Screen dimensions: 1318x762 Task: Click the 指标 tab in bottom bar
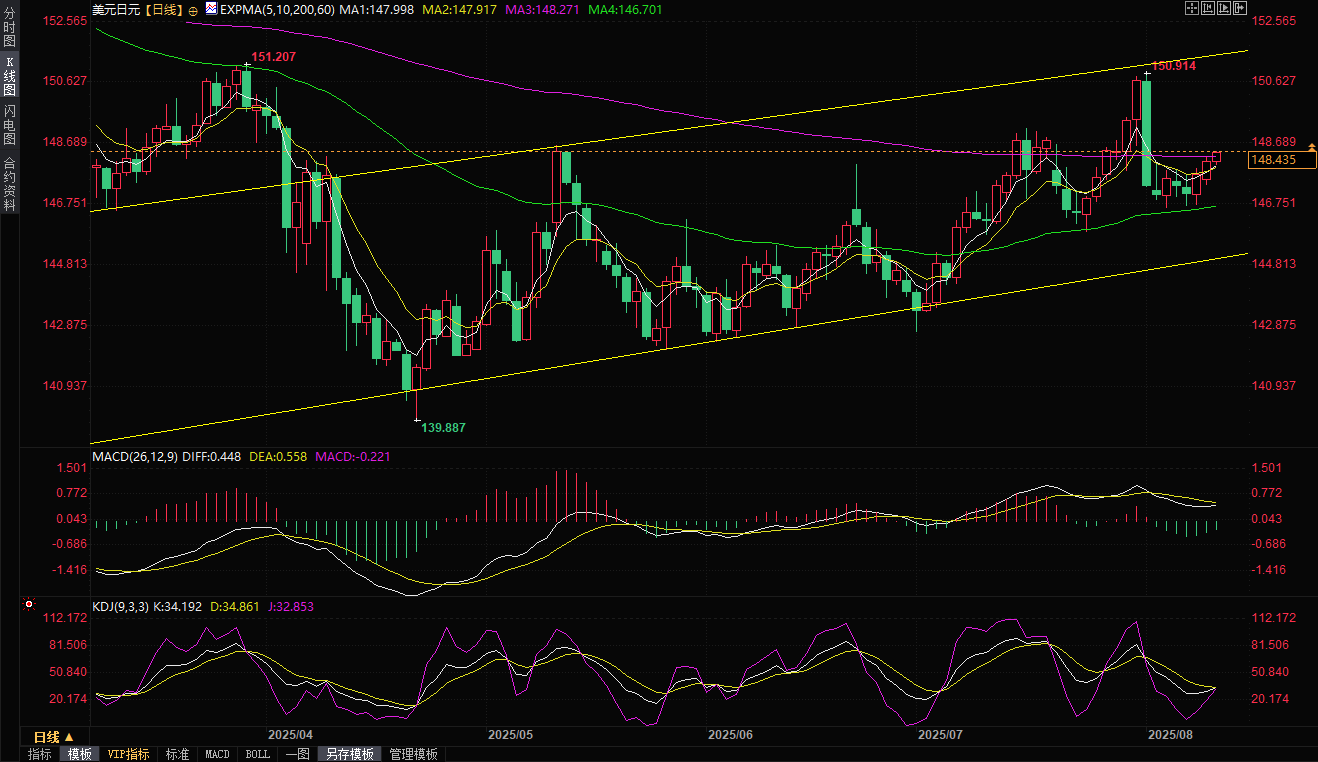pyautogui.click(x=40, y=754)
